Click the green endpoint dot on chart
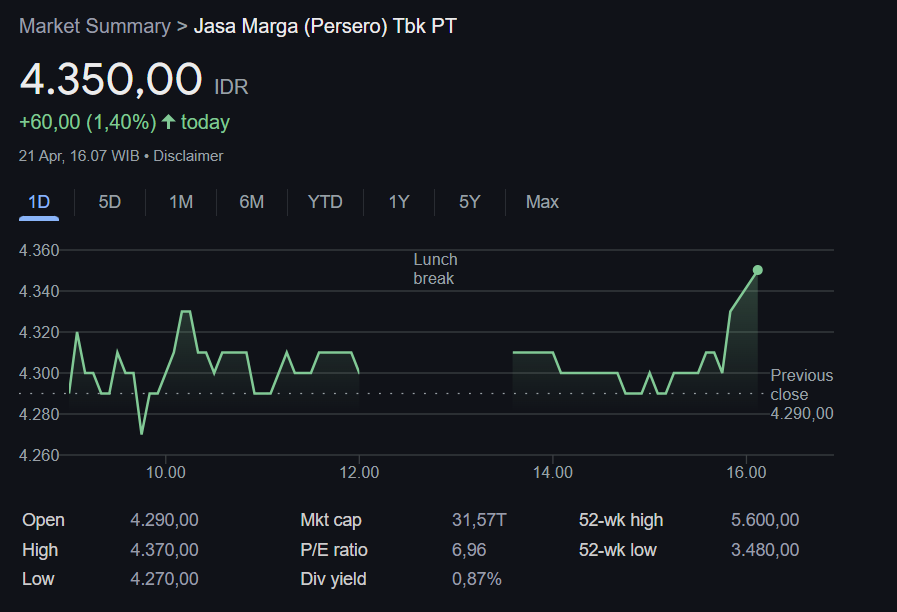 [757, 270]
